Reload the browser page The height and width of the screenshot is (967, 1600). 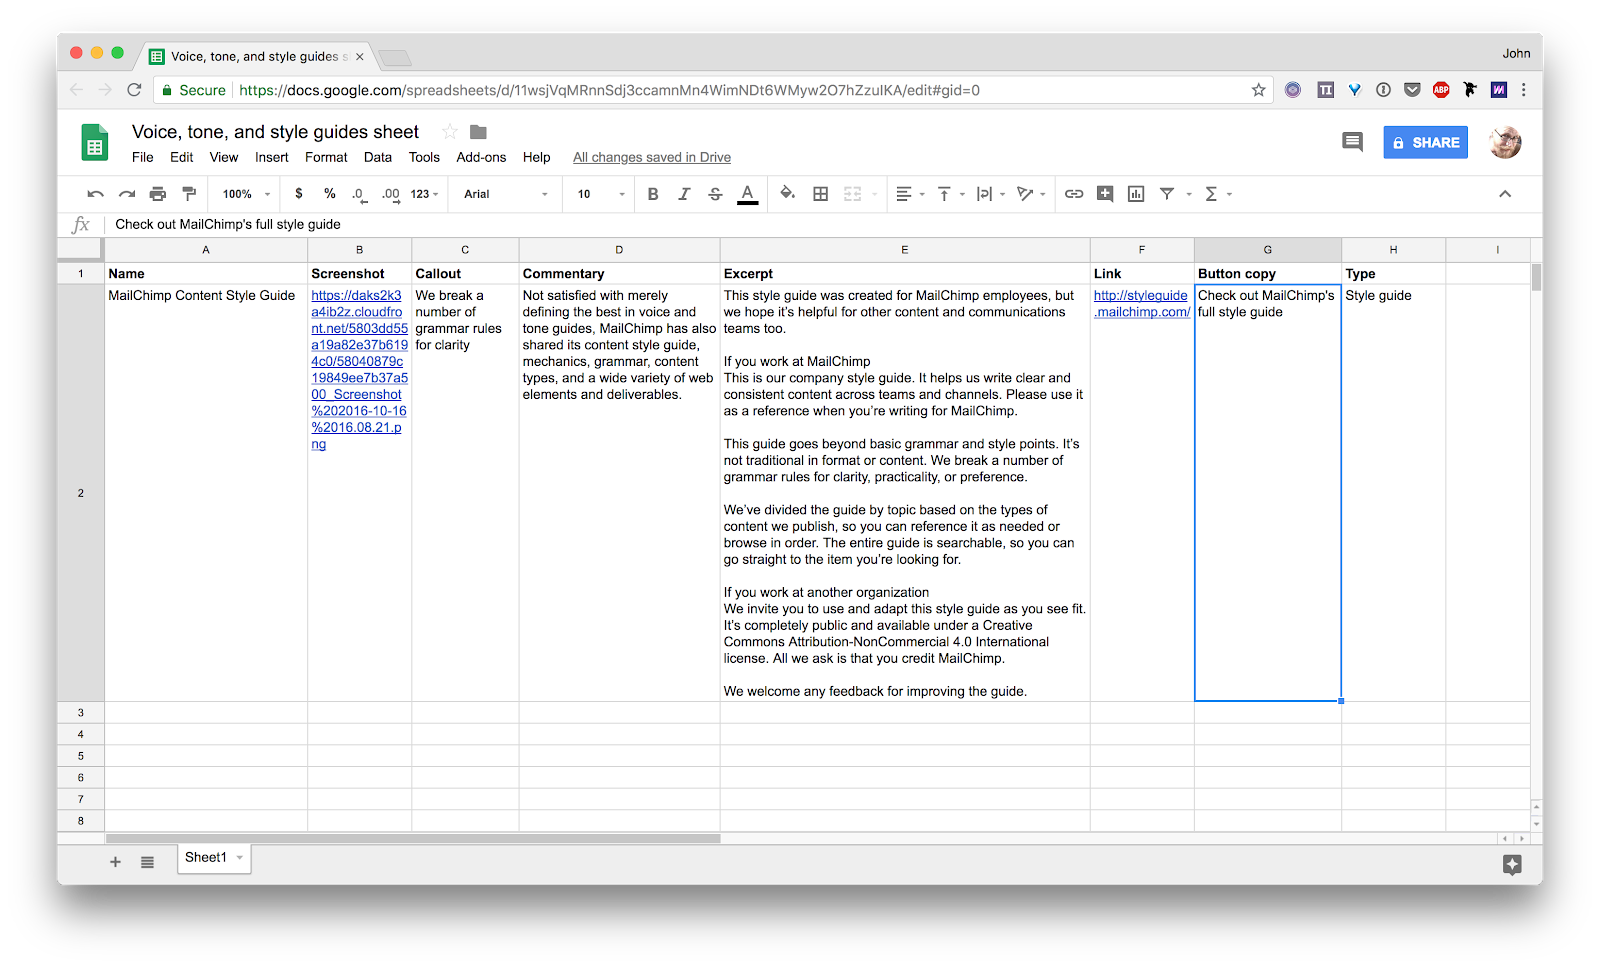point(134,90)
